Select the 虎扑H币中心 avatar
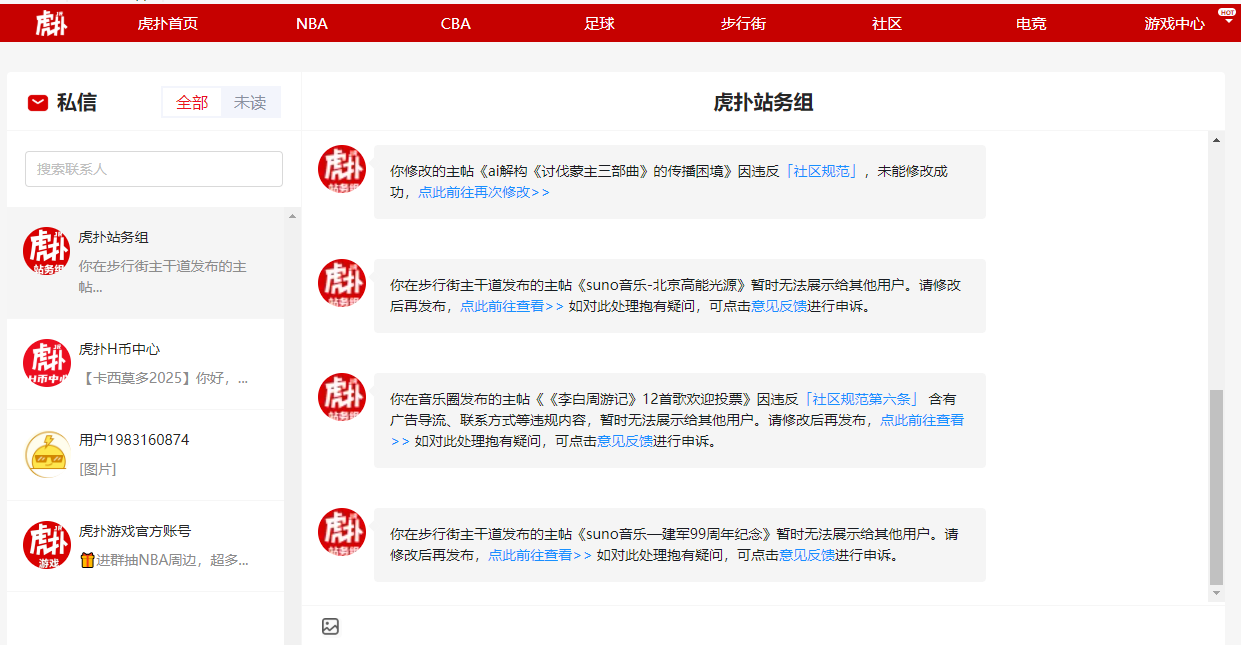Screen dimensions: 1241x645 tap(47, 363)
